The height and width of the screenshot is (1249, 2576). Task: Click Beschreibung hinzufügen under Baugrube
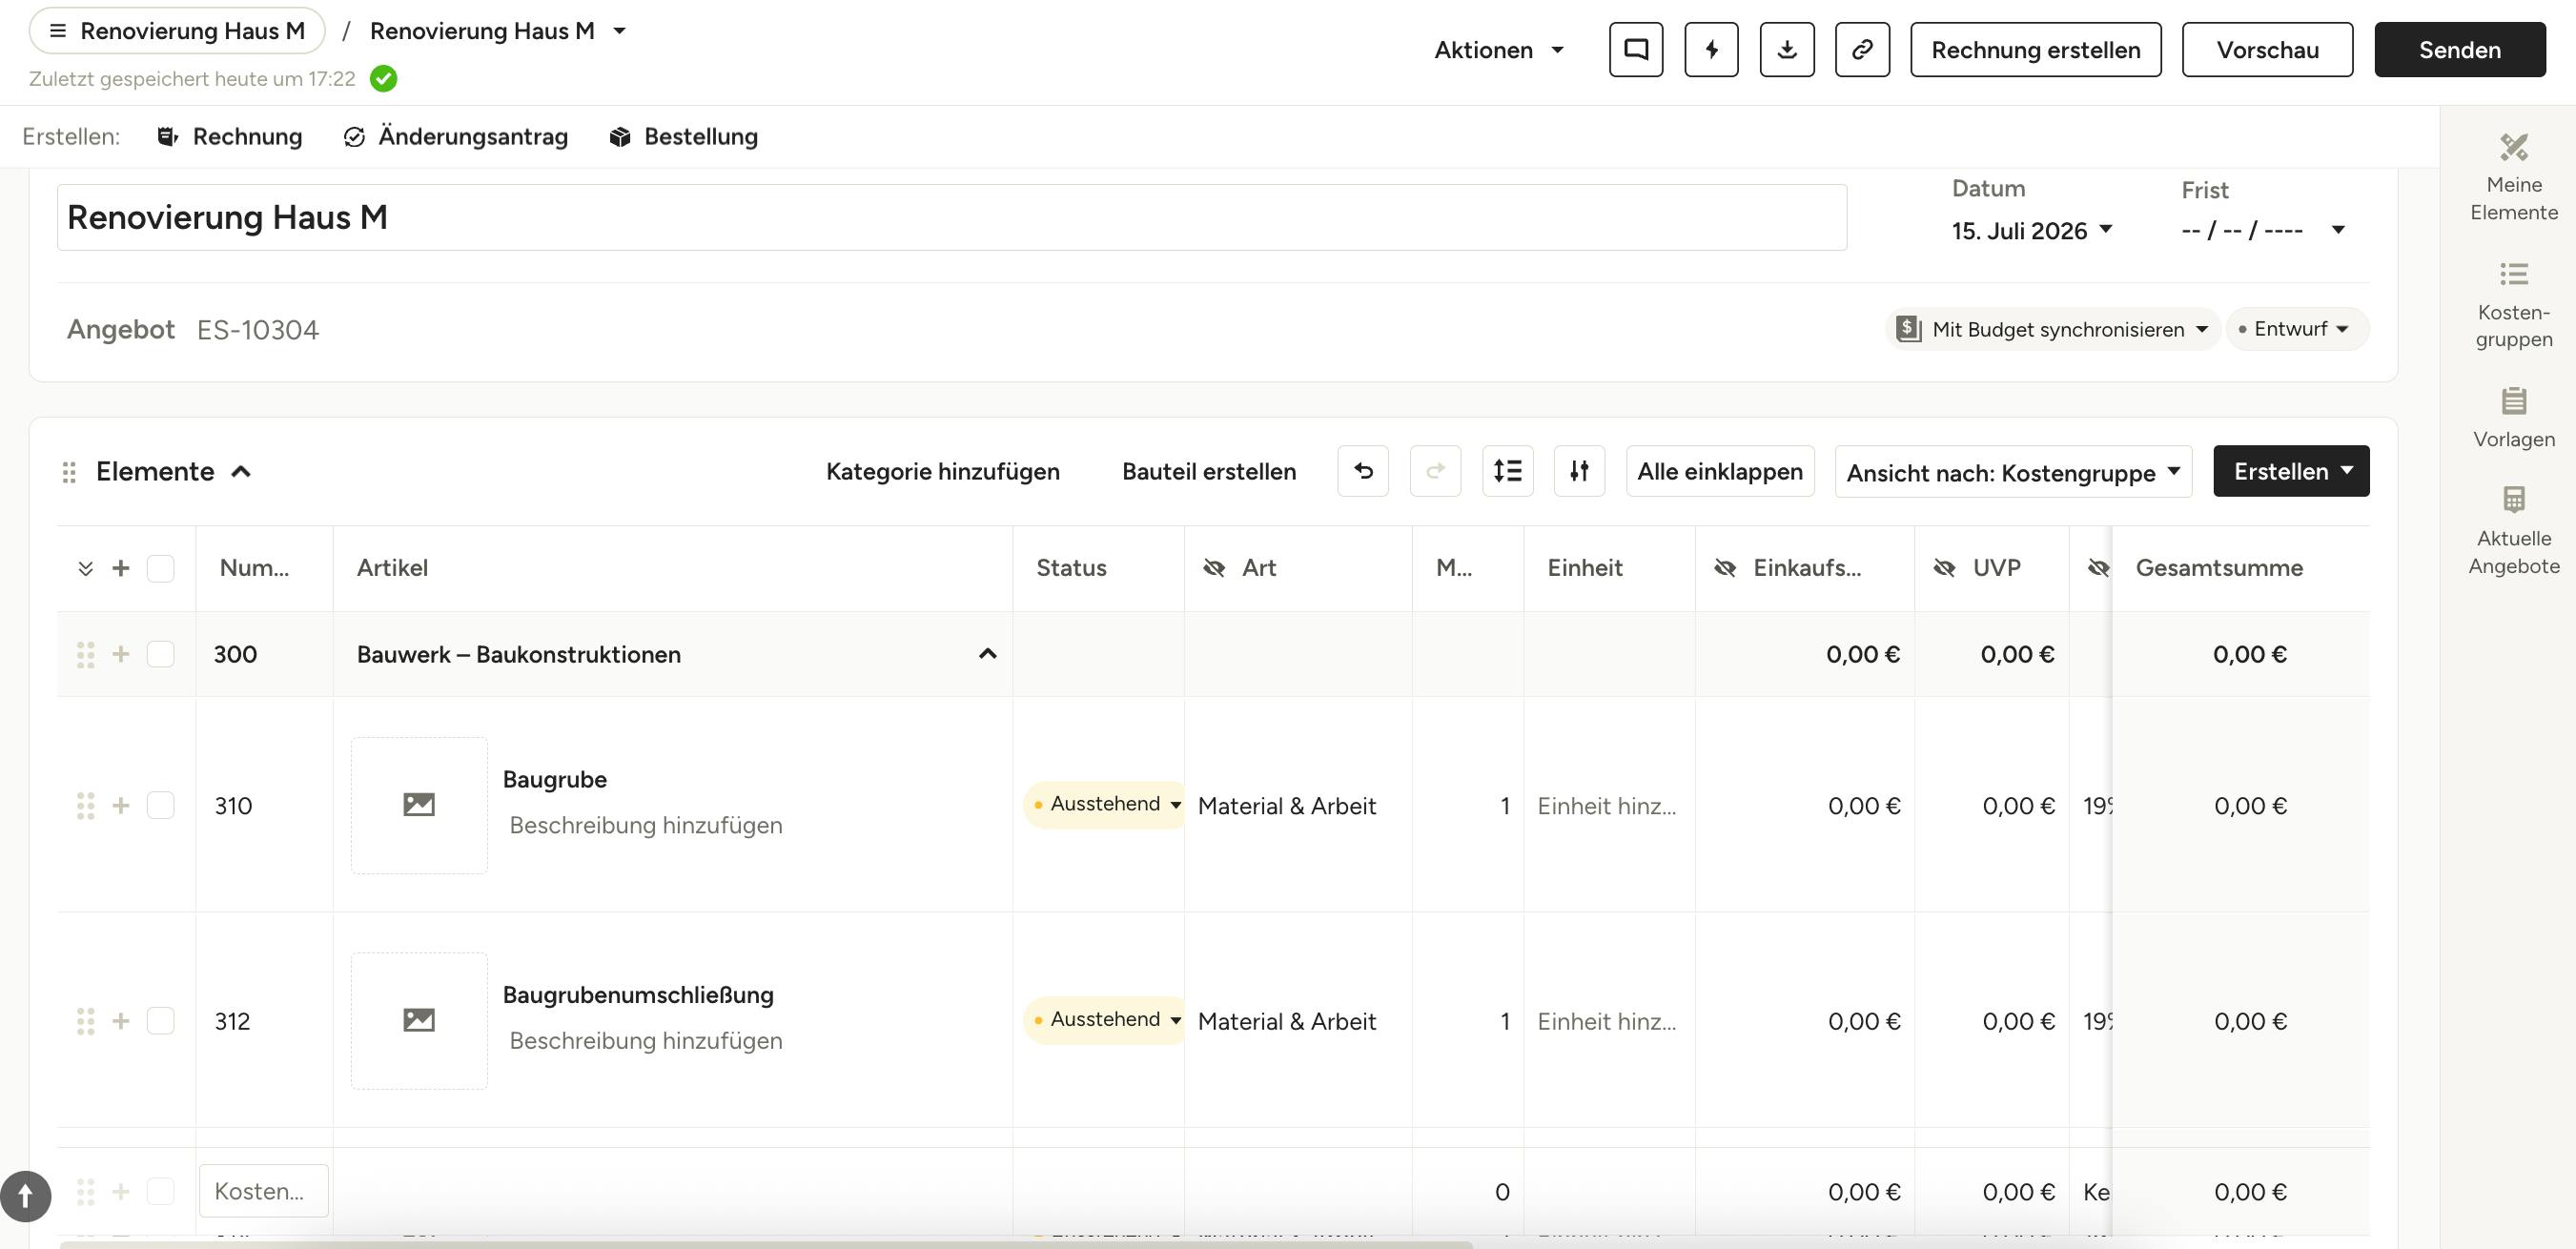(x=645, y=826)
